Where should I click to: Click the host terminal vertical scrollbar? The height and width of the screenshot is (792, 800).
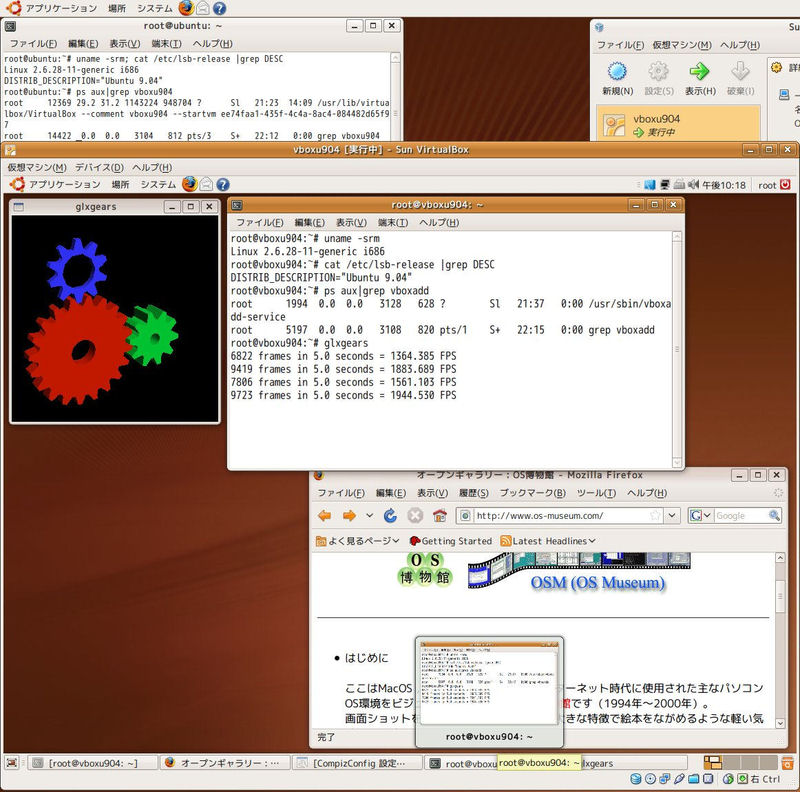(395, 96)
